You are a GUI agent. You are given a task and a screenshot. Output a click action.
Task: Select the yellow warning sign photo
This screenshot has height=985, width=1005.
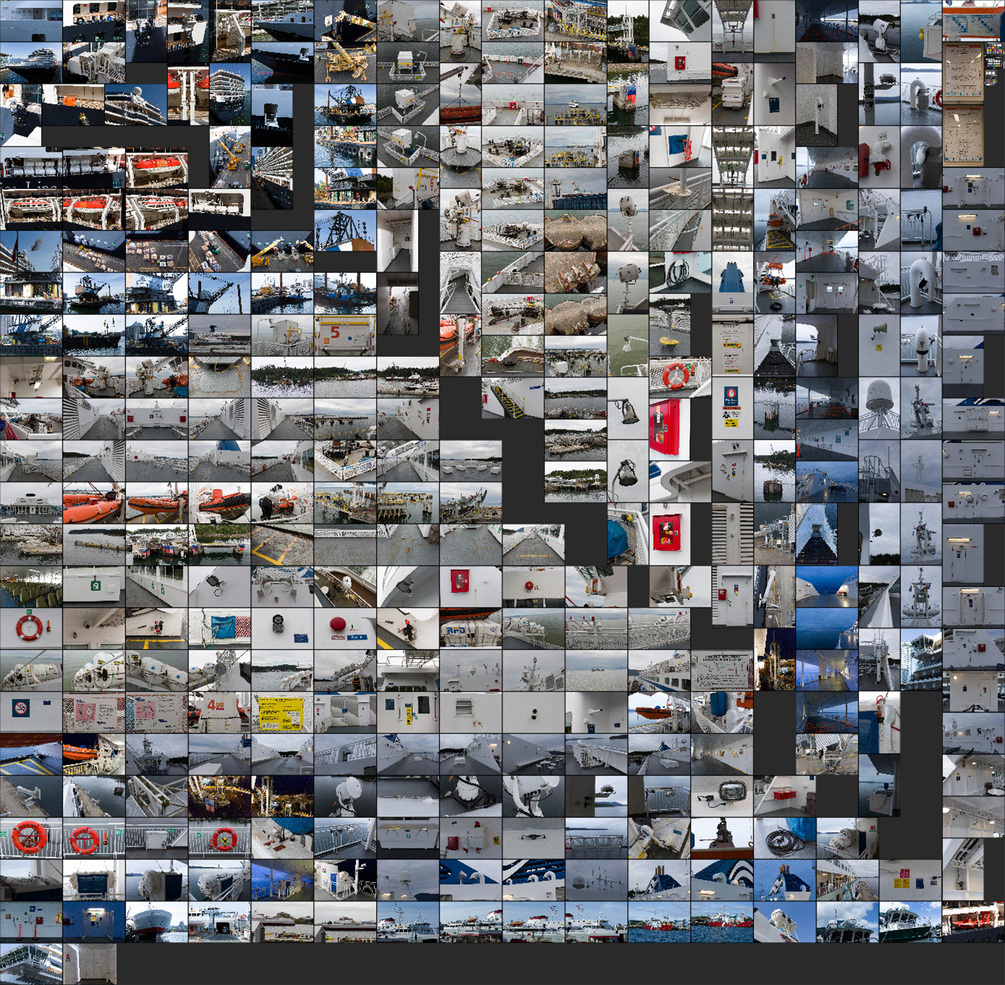(282, 712)
